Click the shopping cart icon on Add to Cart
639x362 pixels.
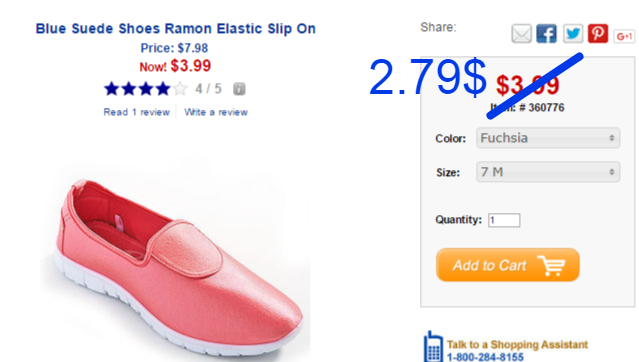click(x=551, y=265)
